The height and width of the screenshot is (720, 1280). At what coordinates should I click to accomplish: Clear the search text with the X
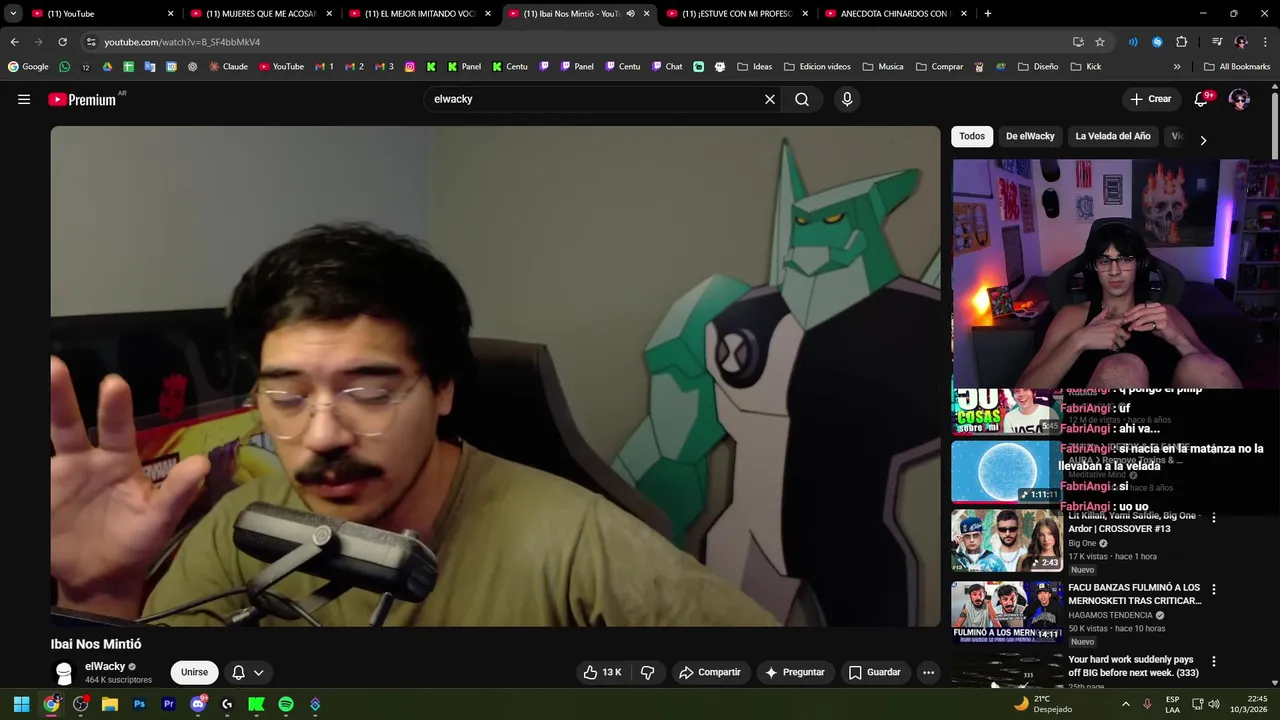(x=770, y=99)
